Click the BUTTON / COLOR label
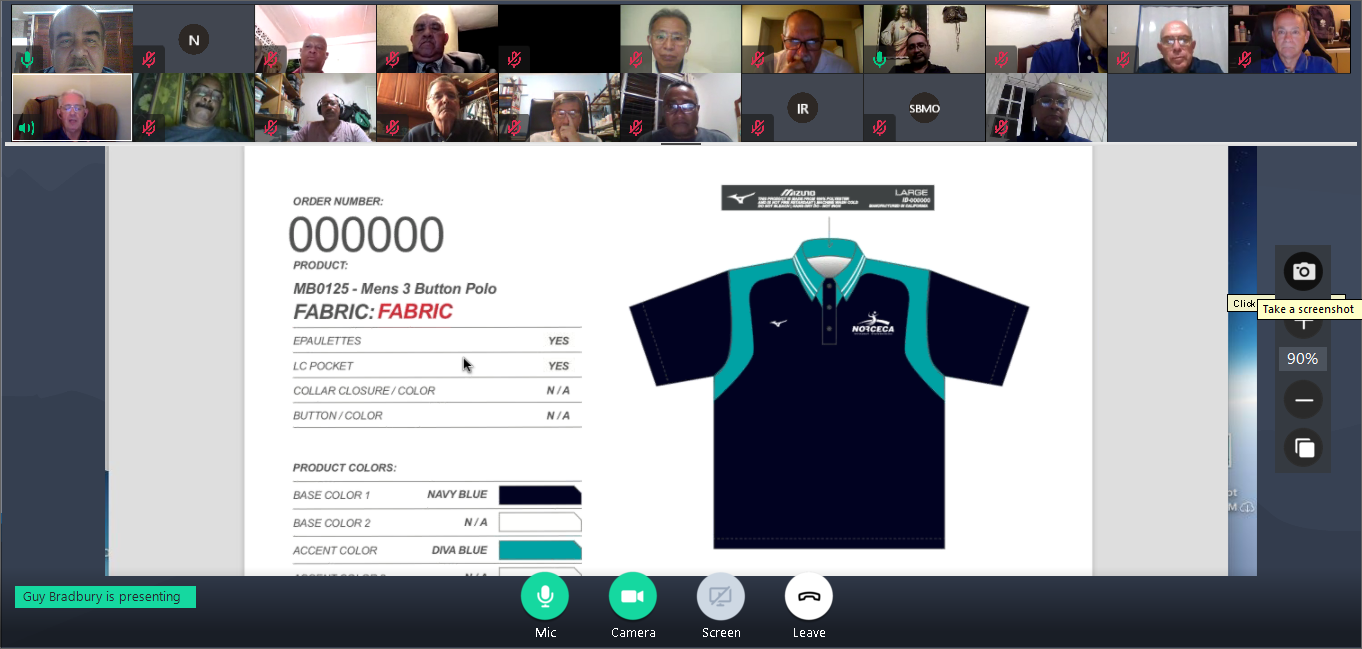 pyautogui.click(x=338, y=416)
